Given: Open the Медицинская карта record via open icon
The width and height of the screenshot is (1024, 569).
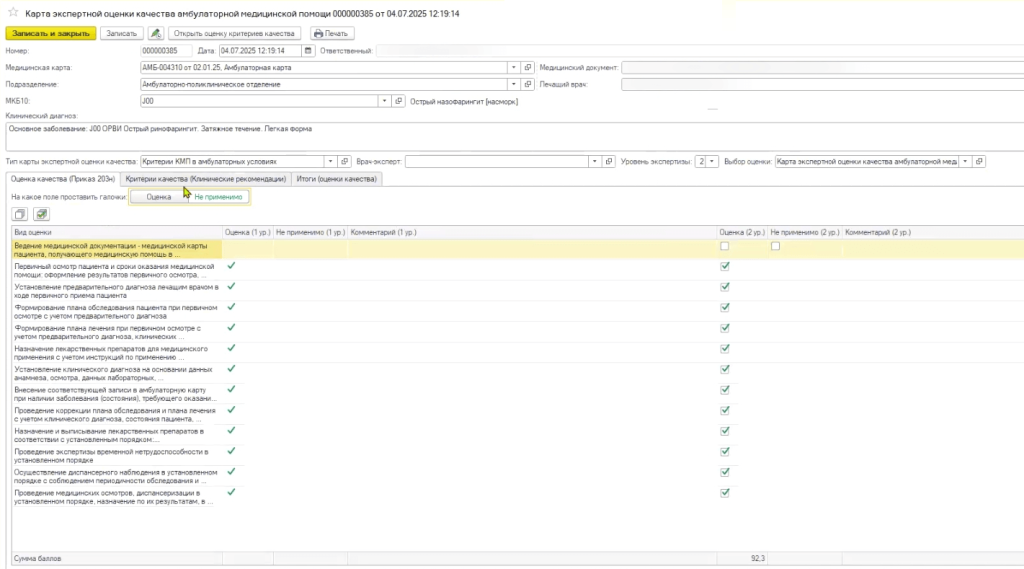Looking at the screenshot, I should (x=528, y=67).
